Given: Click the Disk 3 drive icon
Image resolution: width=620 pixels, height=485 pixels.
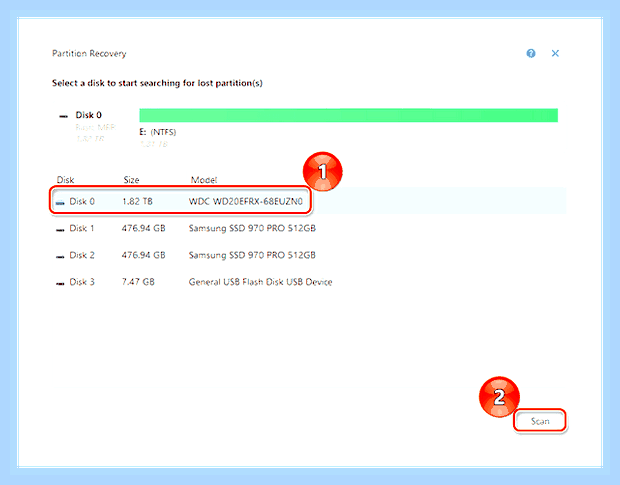Looking at the screenshot, I should [x=60, y=284].
